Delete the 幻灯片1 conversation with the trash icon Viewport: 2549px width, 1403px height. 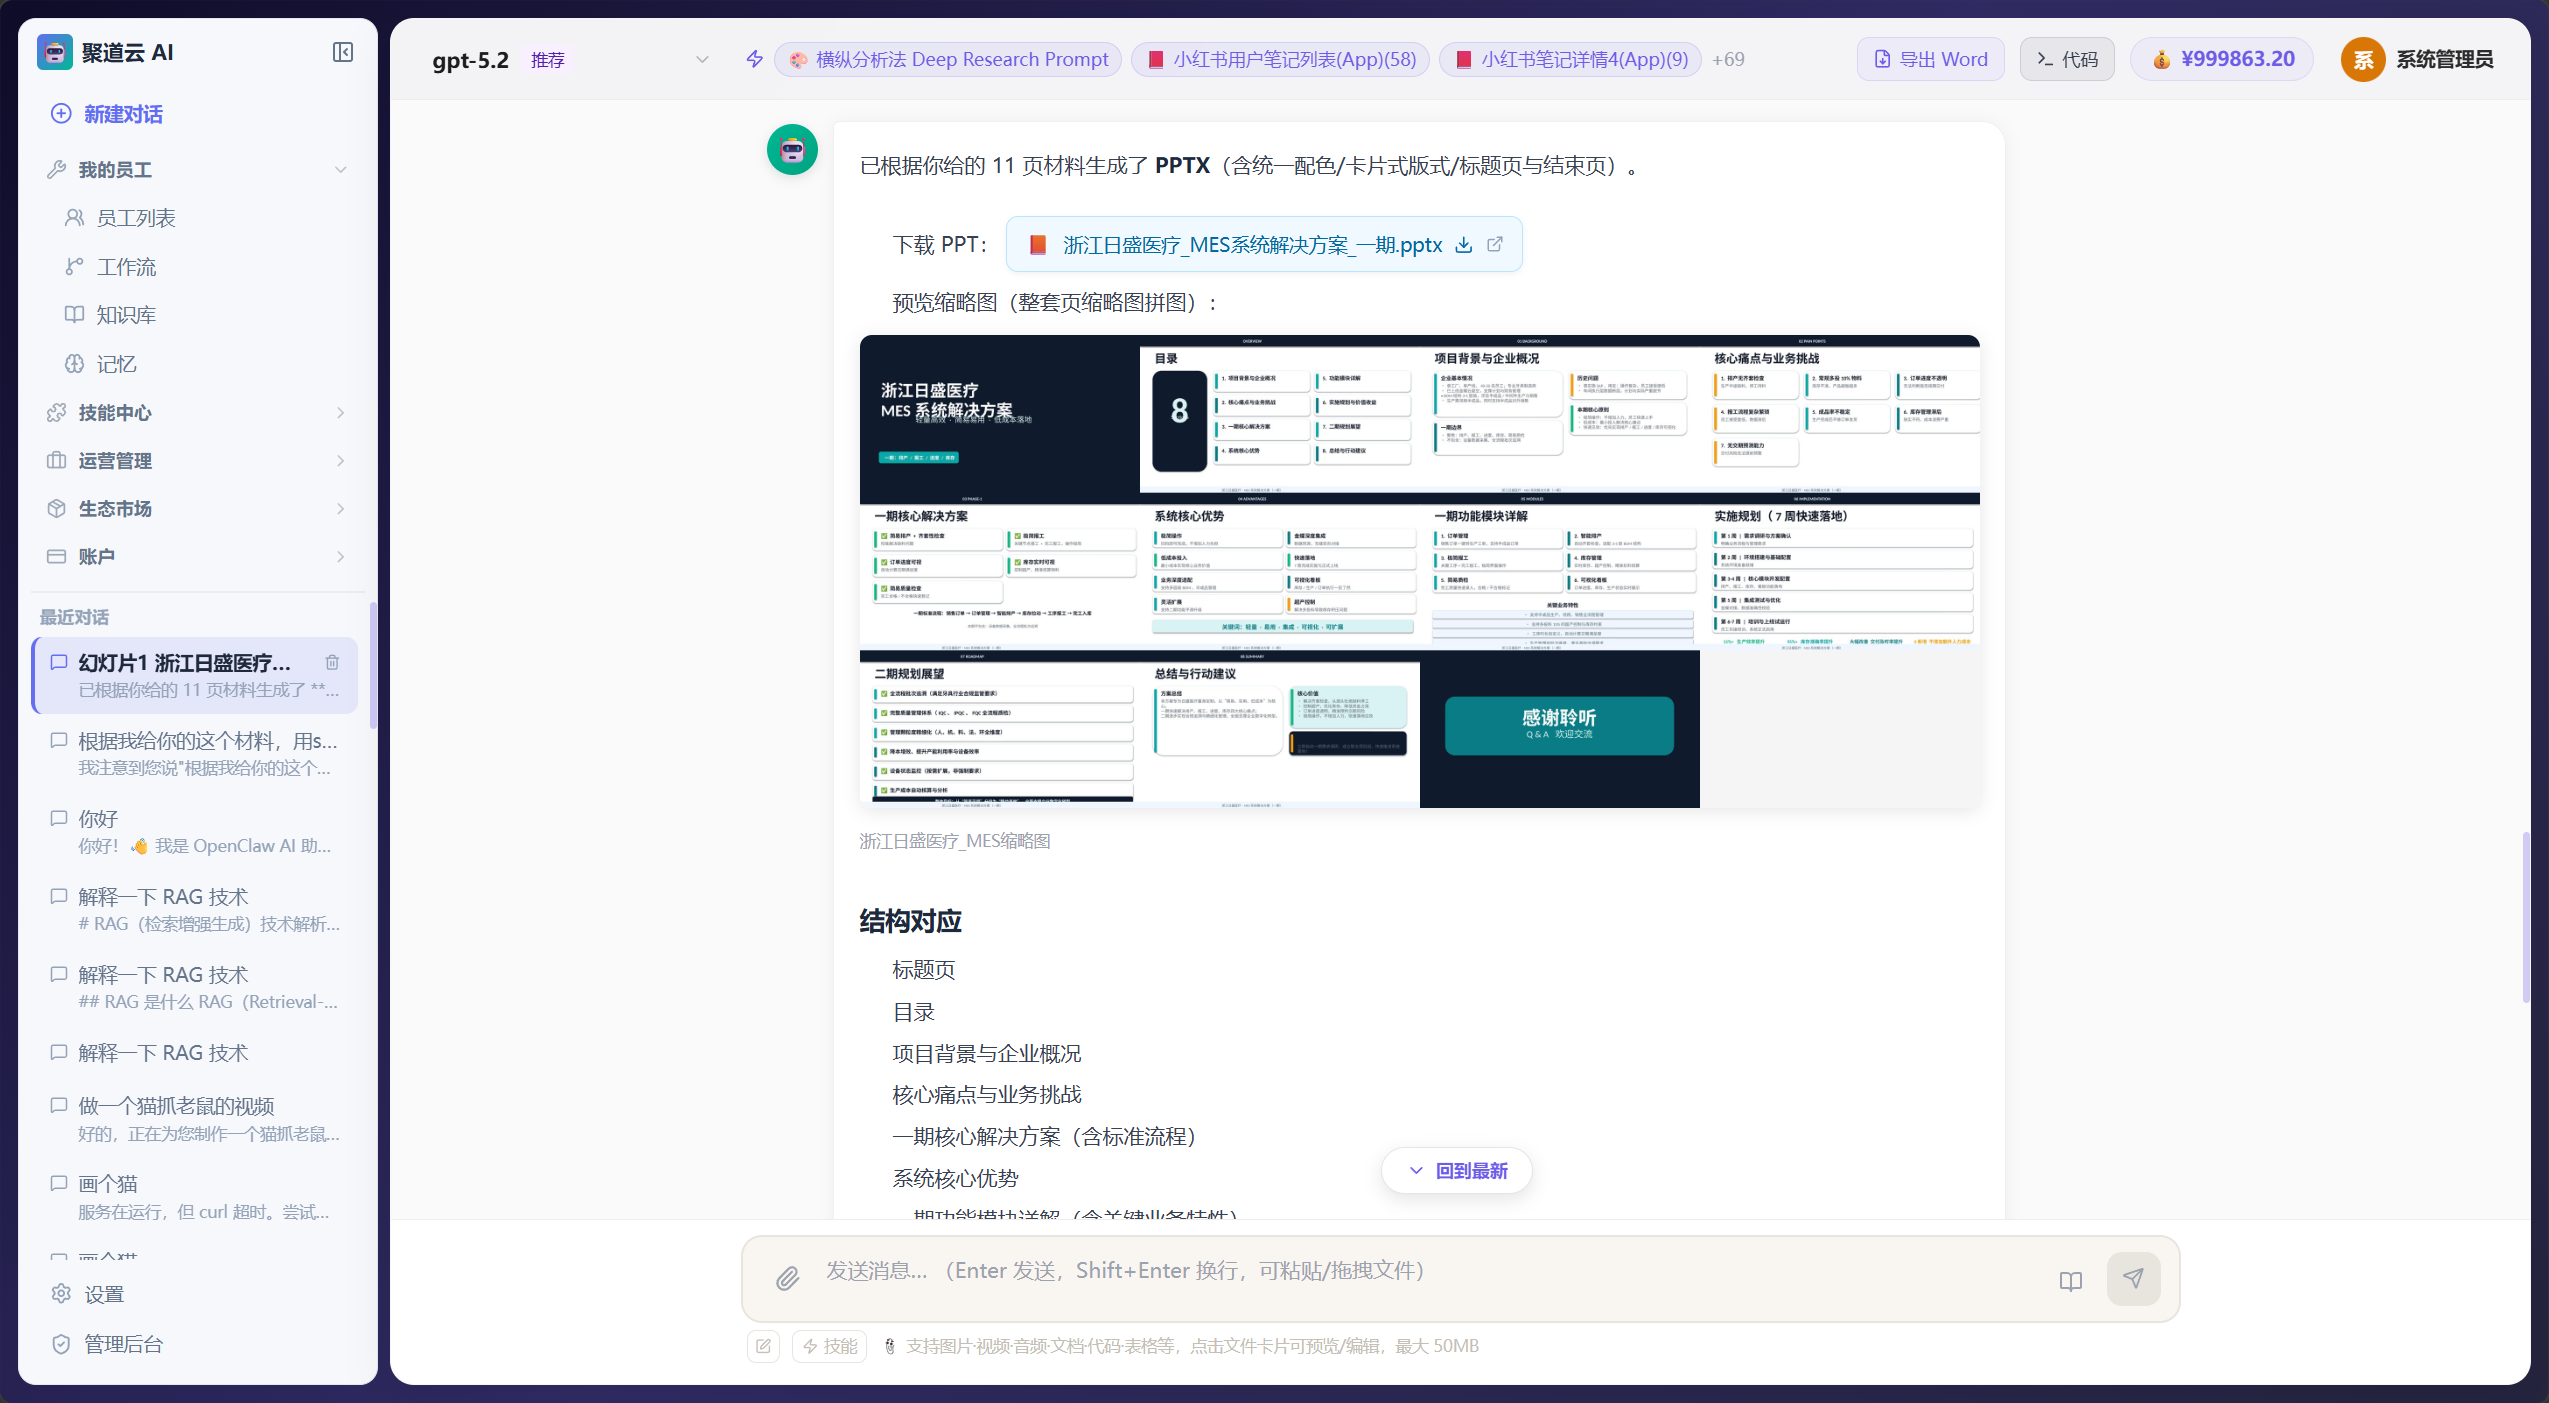click(332, 661)
